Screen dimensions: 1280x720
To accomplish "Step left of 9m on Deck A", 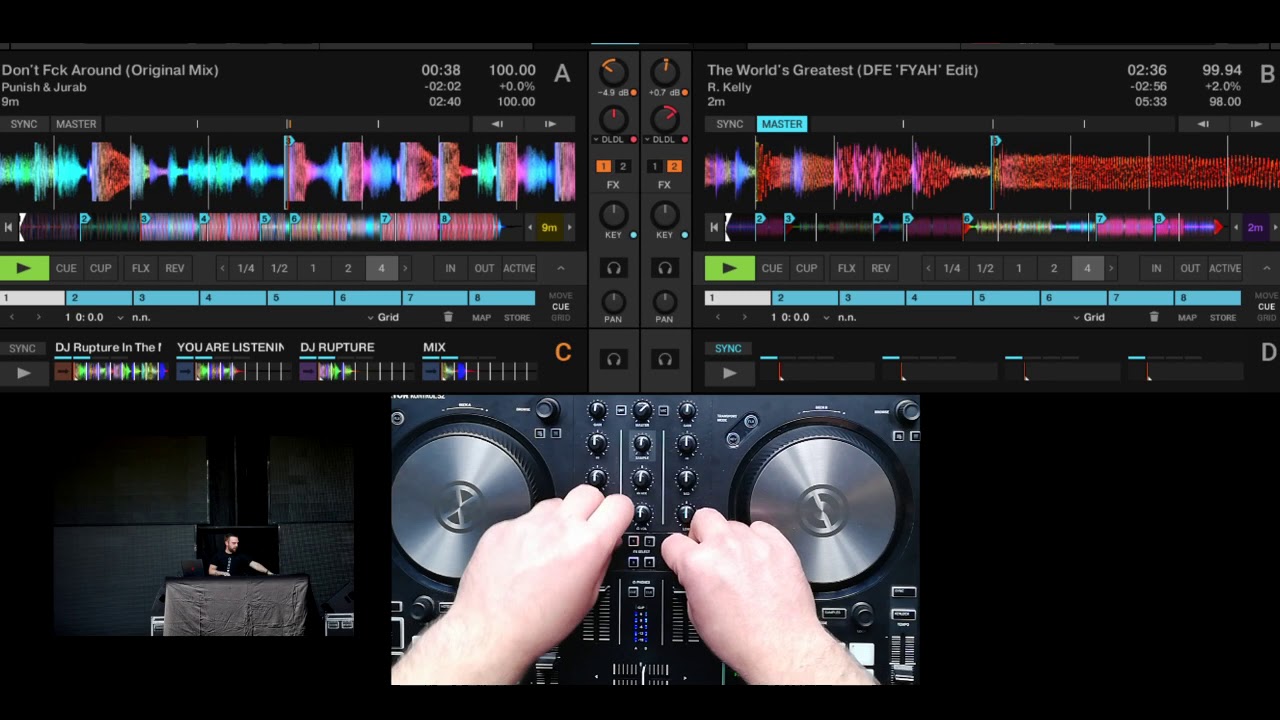I will [x=530, y=227].
